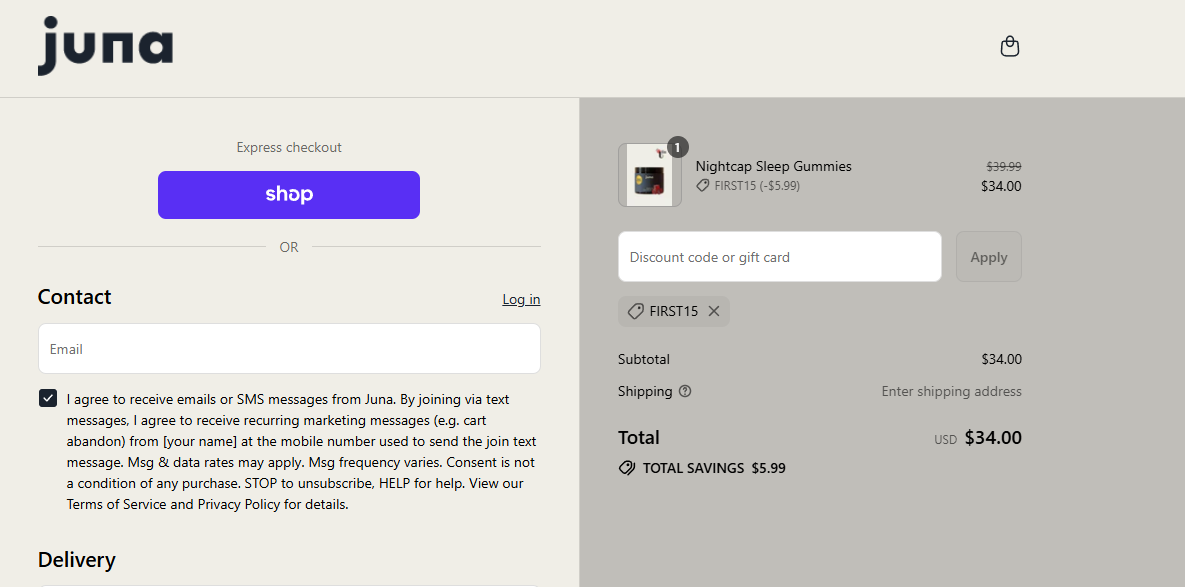Checkout with the purple Shop Pay button
The height and width of the screenshot is (587, 1185).
point(288,194)
